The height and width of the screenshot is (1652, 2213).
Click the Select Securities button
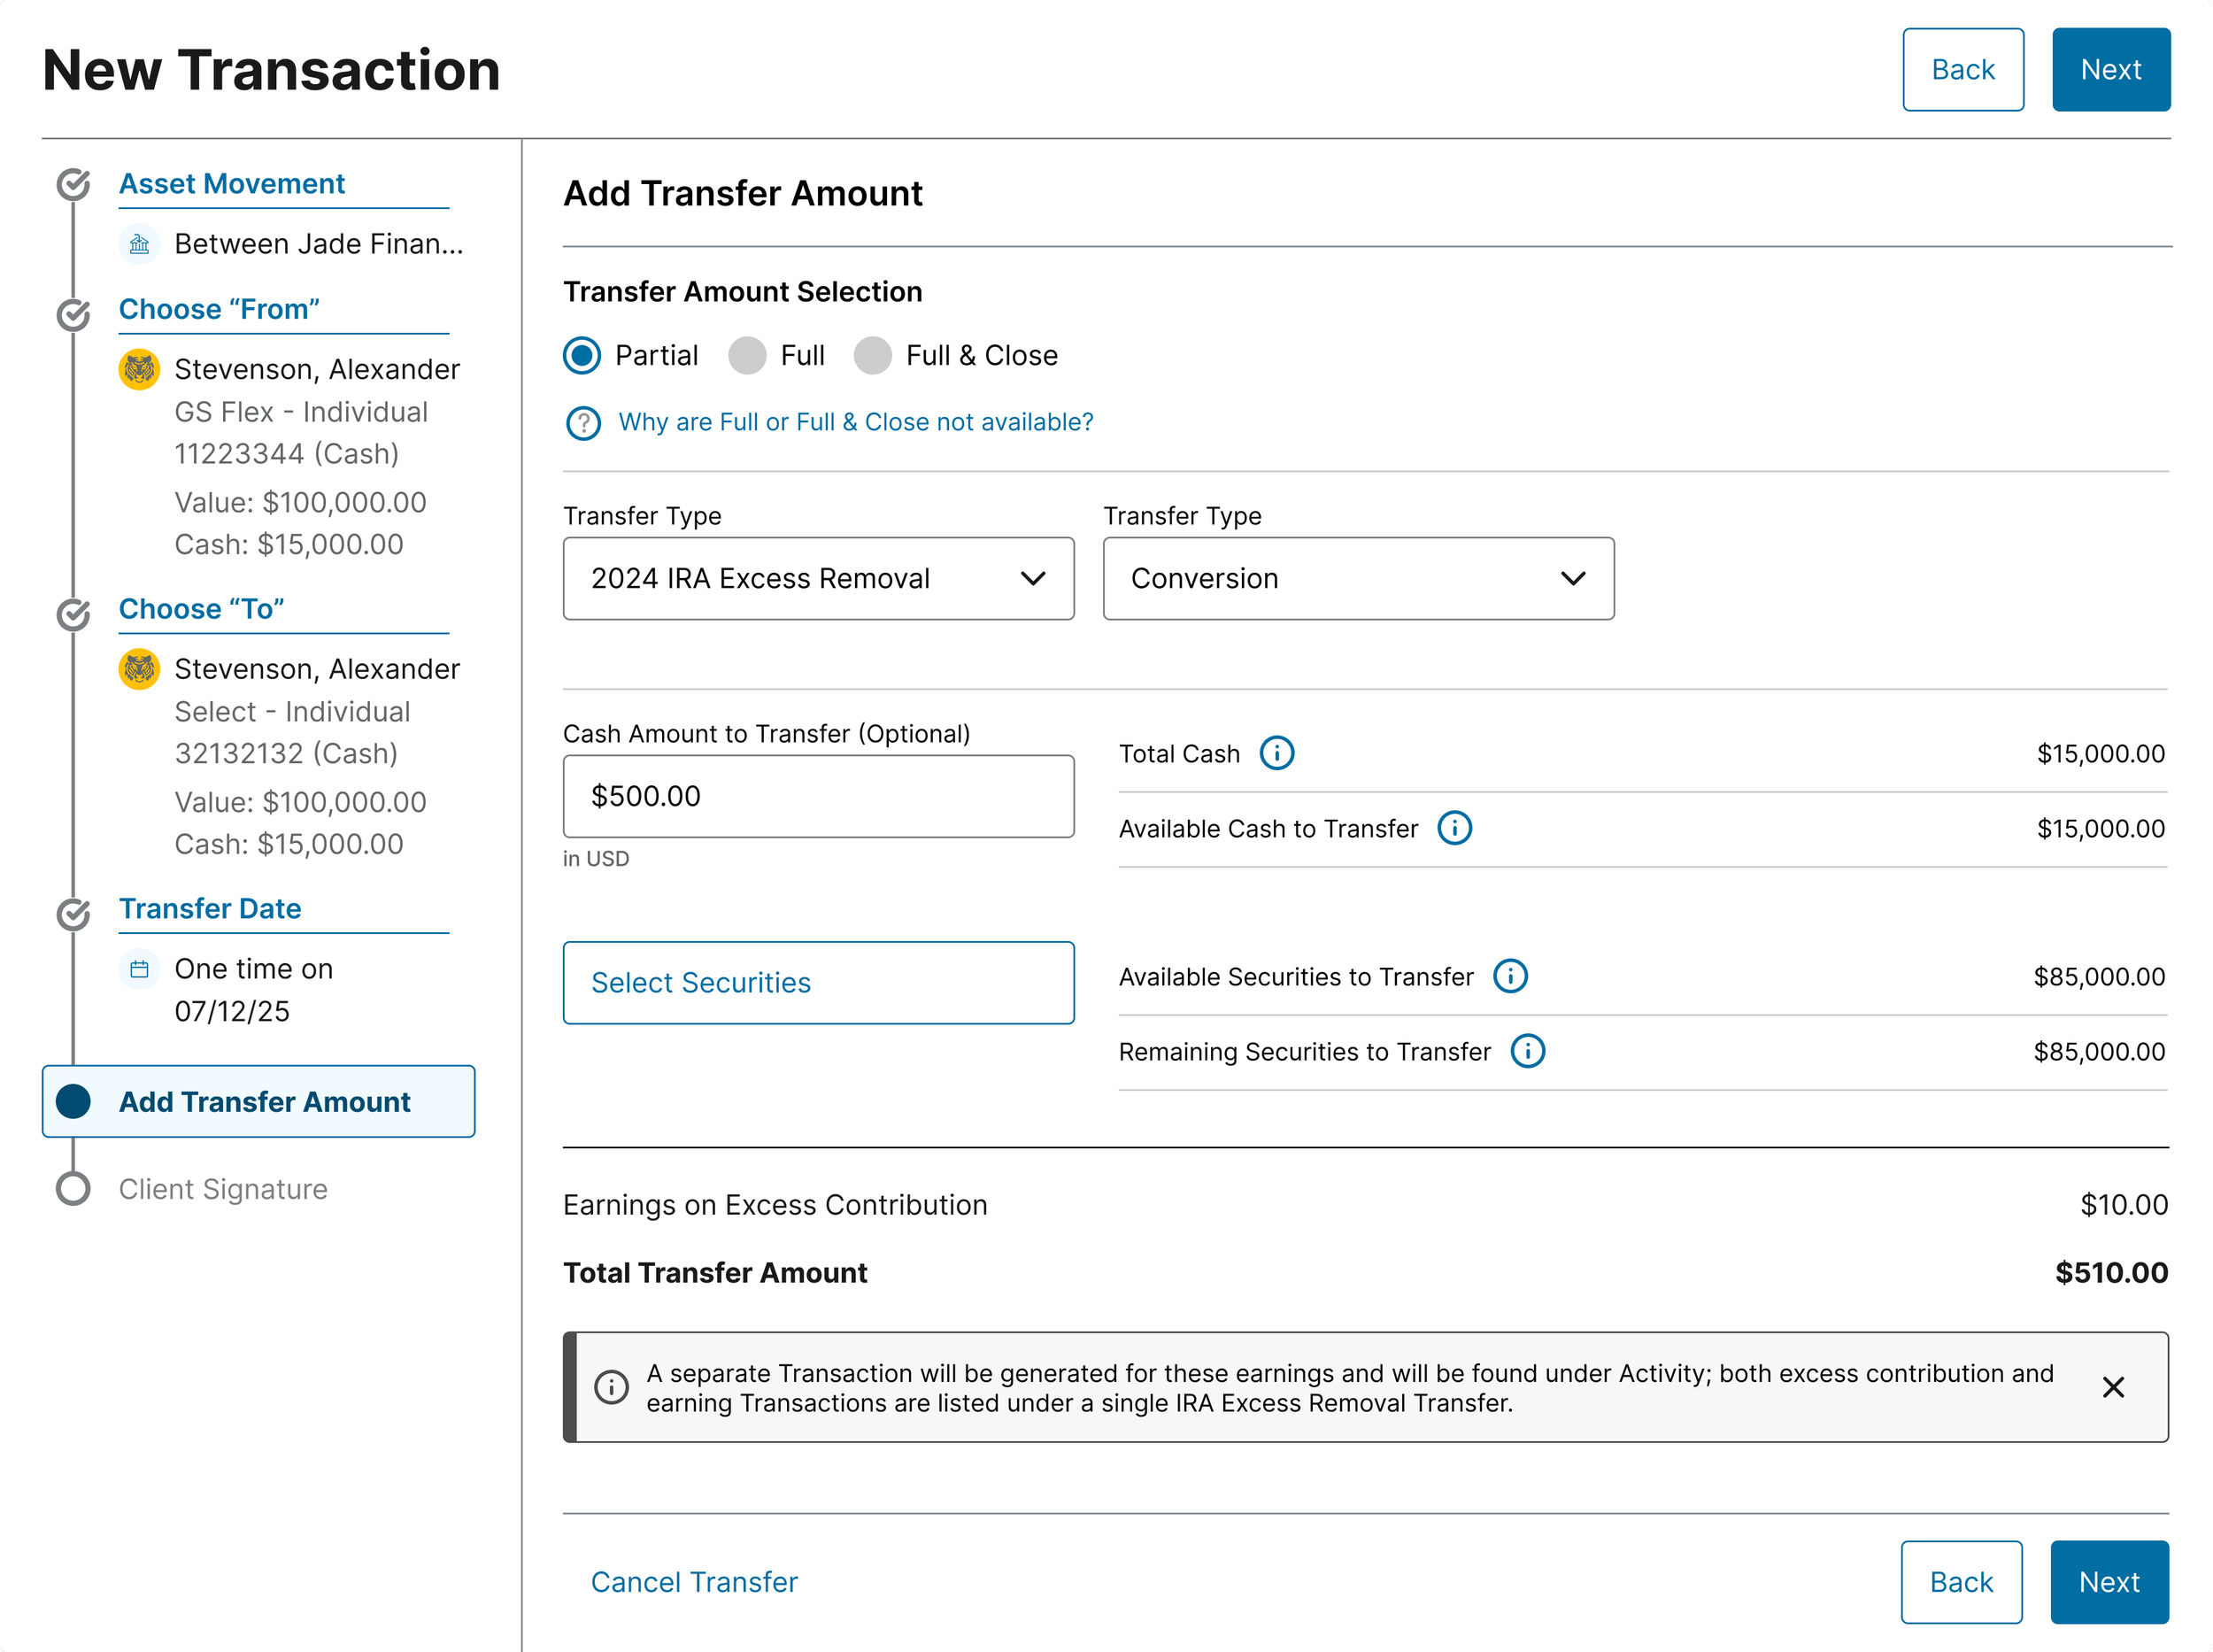(x=818, y=982)
